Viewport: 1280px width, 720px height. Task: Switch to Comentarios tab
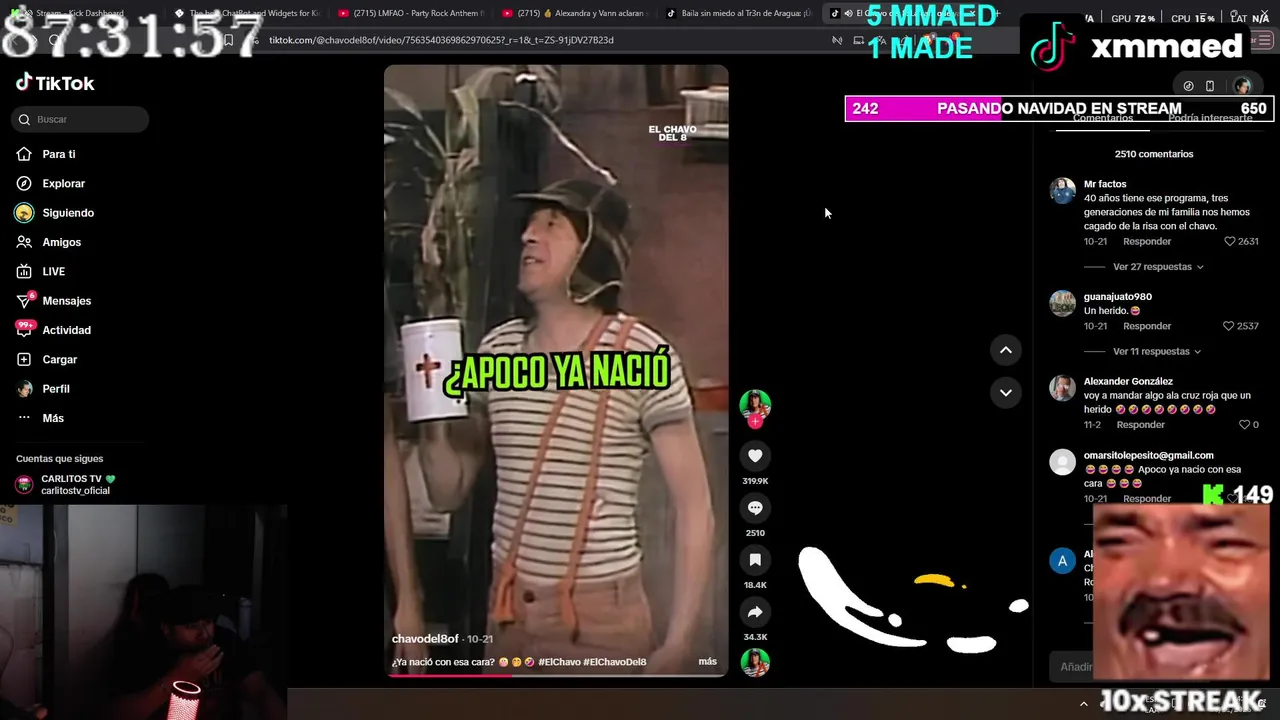click(x=1103, y=118)
